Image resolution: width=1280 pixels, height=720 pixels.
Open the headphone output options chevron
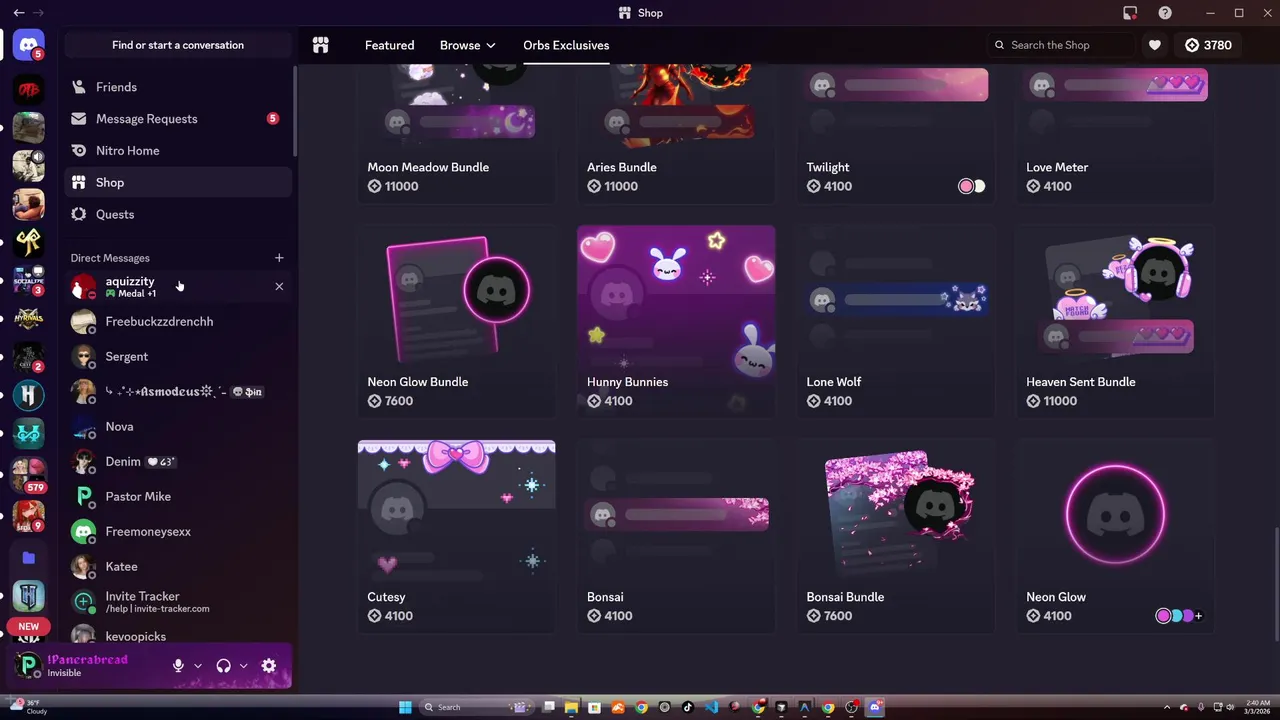point(243,666)
